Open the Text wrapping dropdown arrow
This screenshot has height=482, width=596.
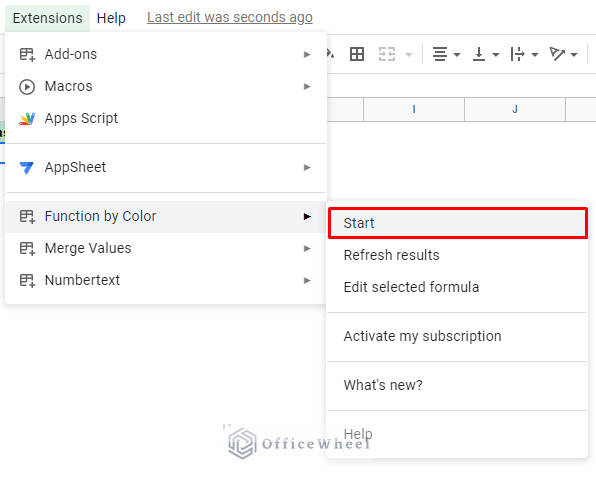point(535,55)
